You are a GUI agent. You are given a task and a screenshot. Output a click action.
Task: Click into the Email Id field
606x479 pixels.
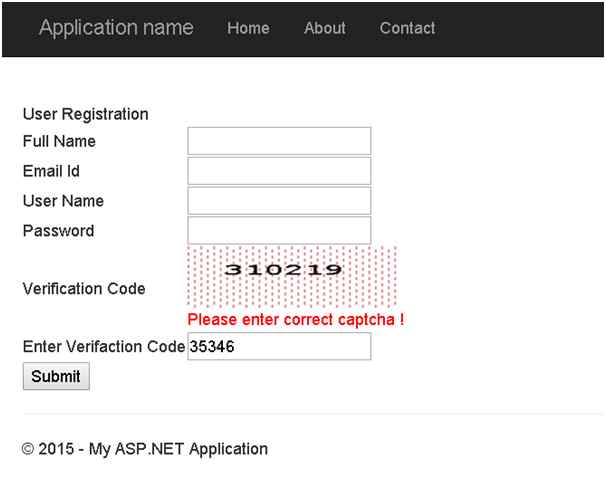click(279, 171)
